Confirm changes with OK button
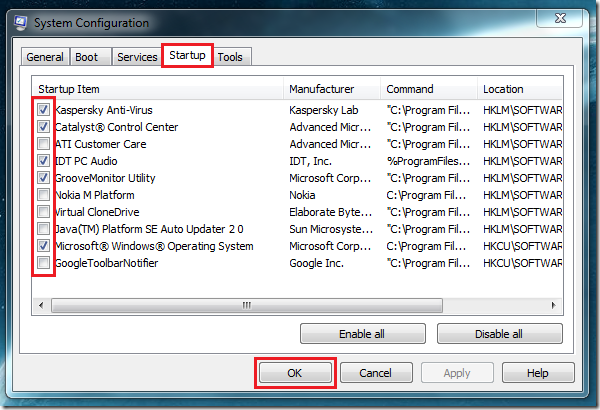Image resolution: width=600 pixels, height=410 pixels. click(x=295, y=373)
